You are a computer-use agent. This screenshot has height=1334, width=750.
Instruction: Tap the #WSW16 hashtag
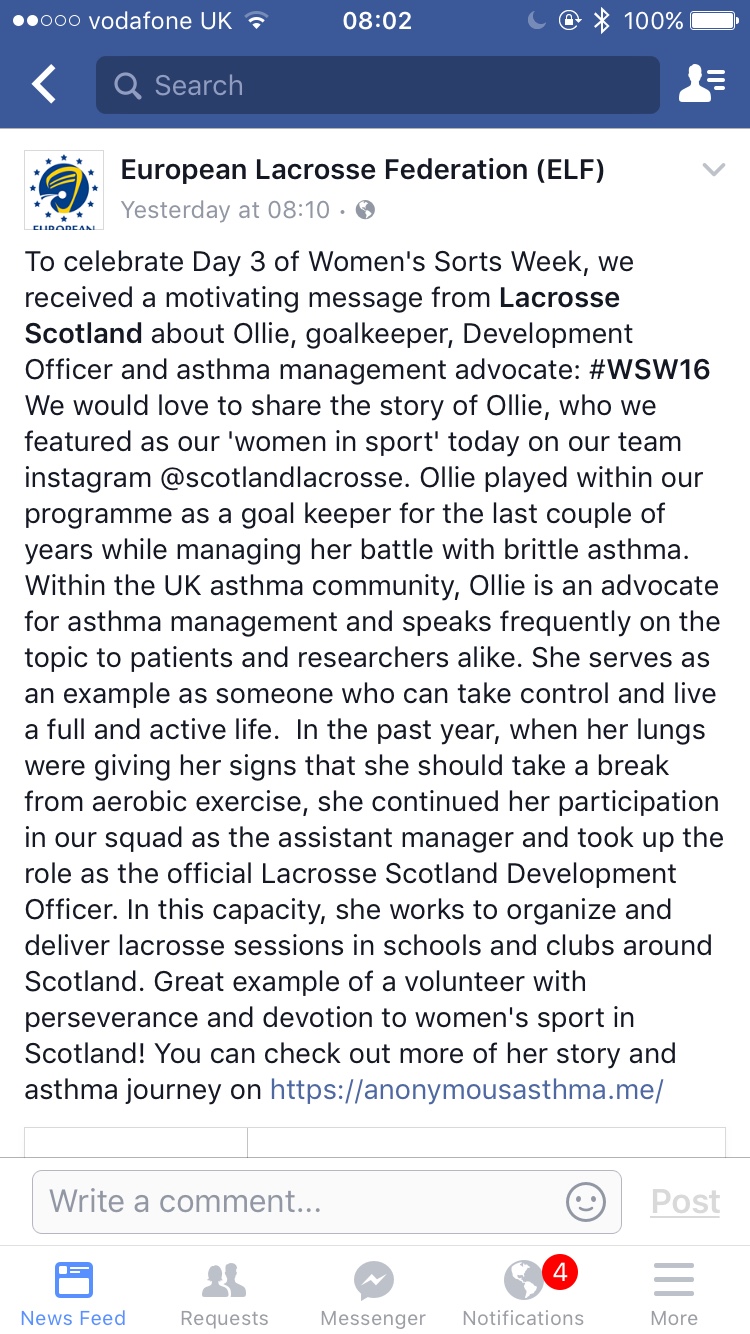tap(649, 369)
